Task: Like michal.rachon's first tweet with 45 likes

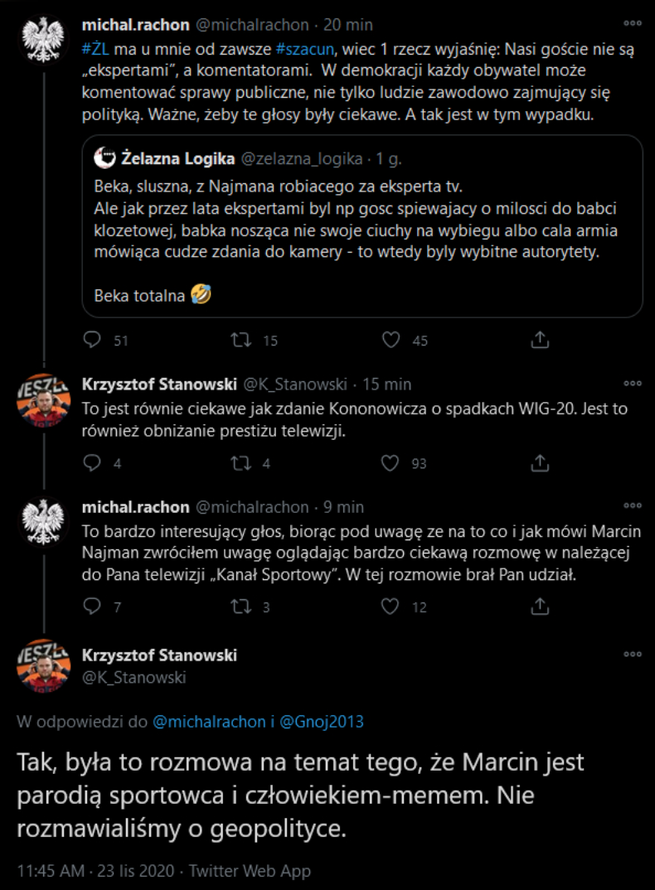Action: 393,341
